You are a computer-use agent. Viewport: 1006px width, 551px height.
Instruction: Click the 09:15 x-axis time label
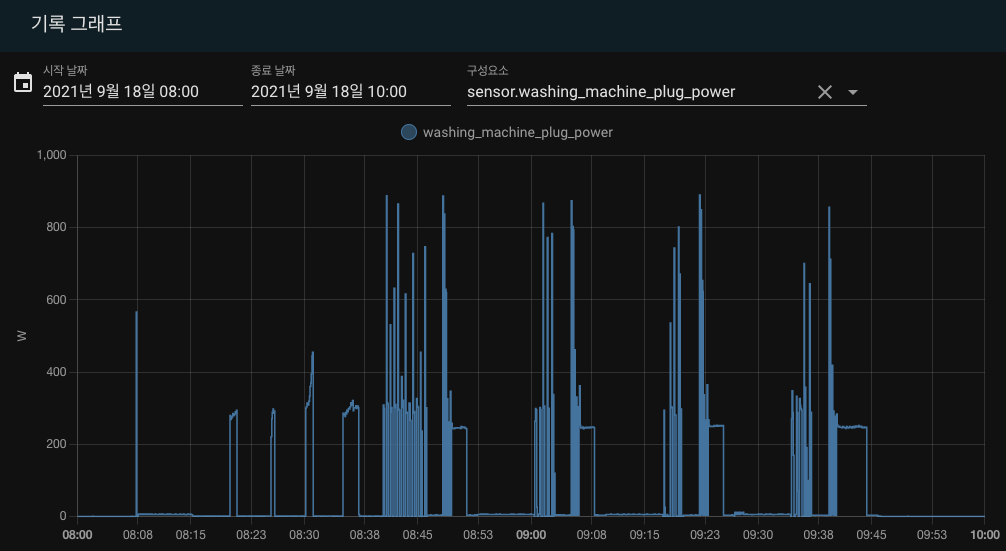coord(645,535)
